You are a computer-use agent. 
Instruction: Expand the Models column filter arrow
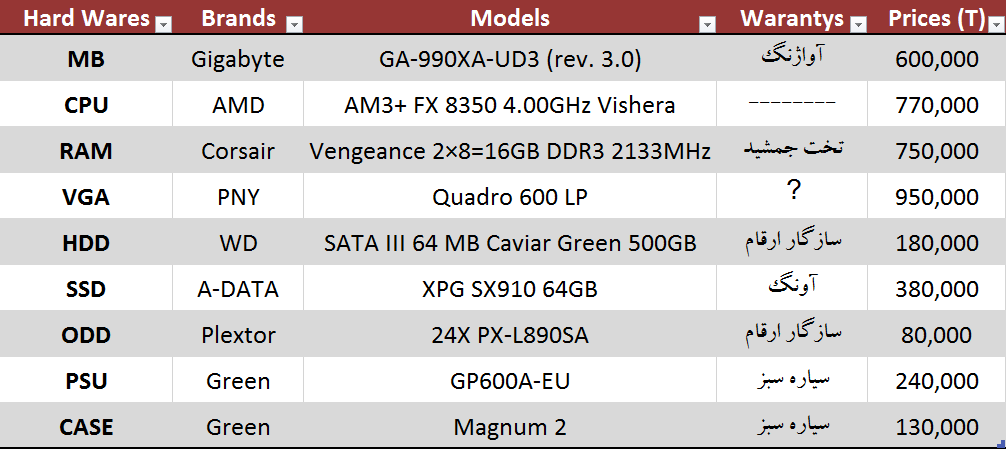coord(707,24)
